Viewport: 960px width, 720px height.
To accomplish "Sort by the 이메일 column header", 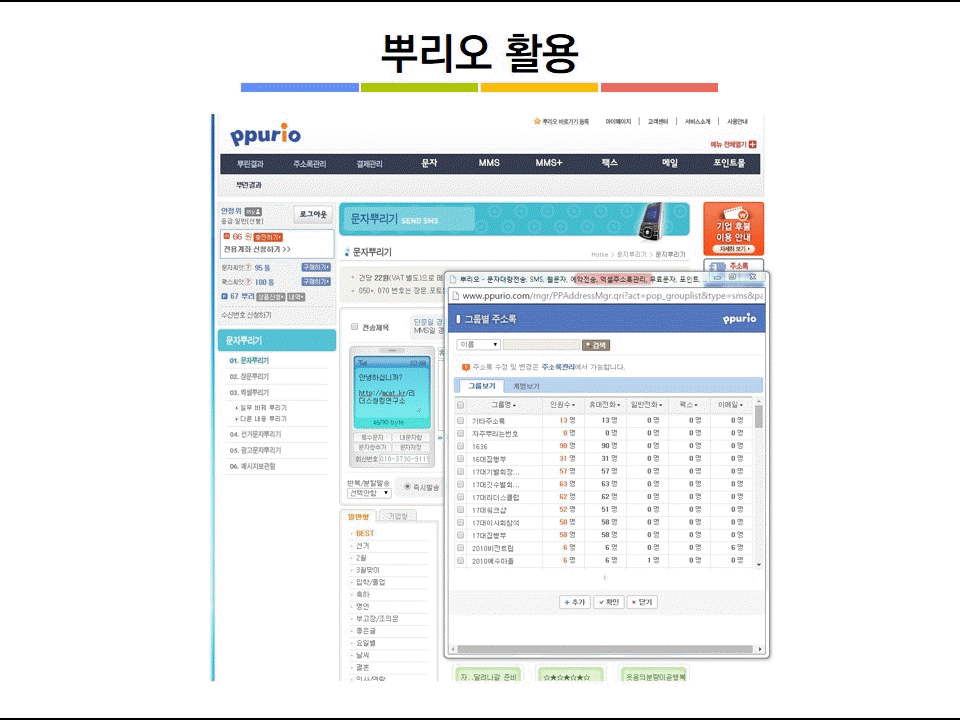I will click(x=730, y=405).
